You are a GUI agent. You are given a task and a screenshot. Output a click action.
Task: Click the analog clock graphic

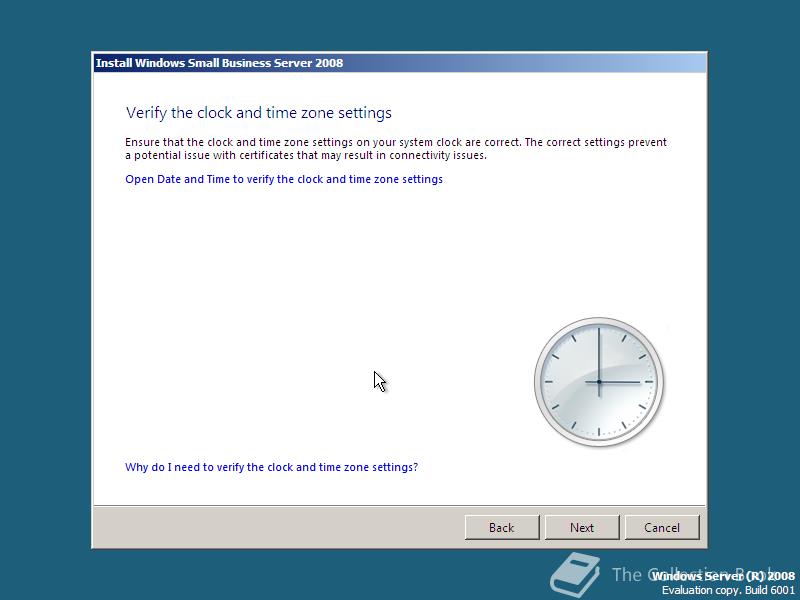pyautogui.click(x=599, y=382)
